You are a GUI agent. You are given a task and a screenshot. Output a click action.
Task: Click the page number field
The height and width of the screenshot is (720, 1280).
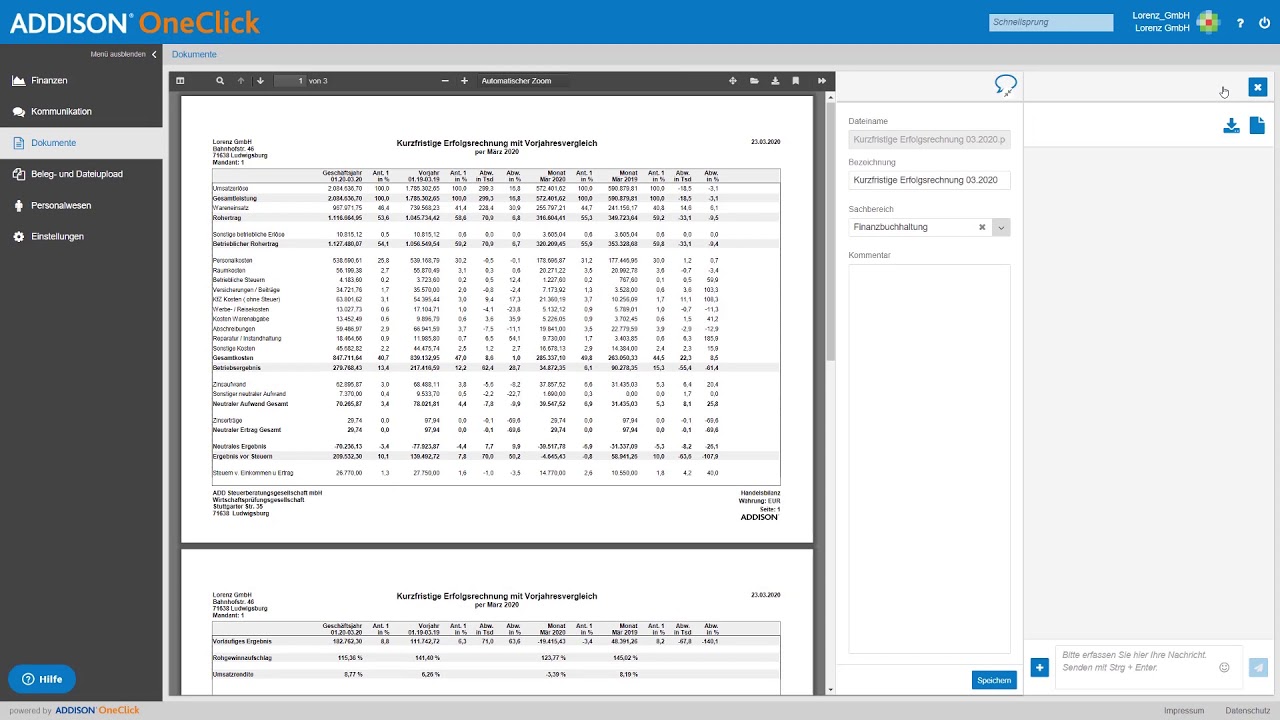pos(289,81)
